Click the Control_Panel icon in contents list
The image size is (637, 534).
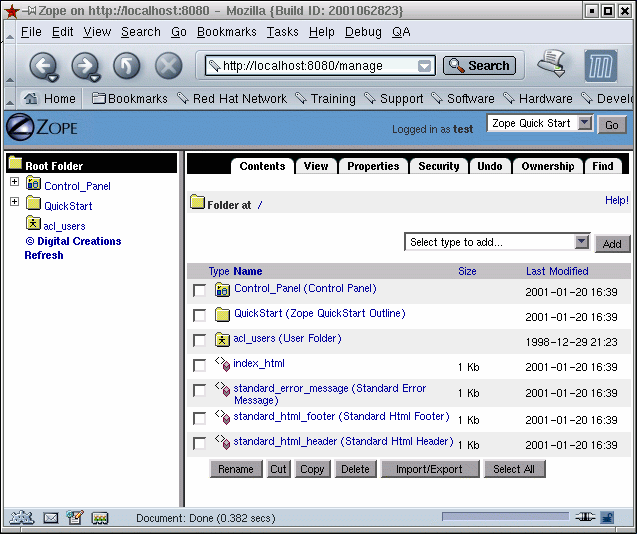222,289
